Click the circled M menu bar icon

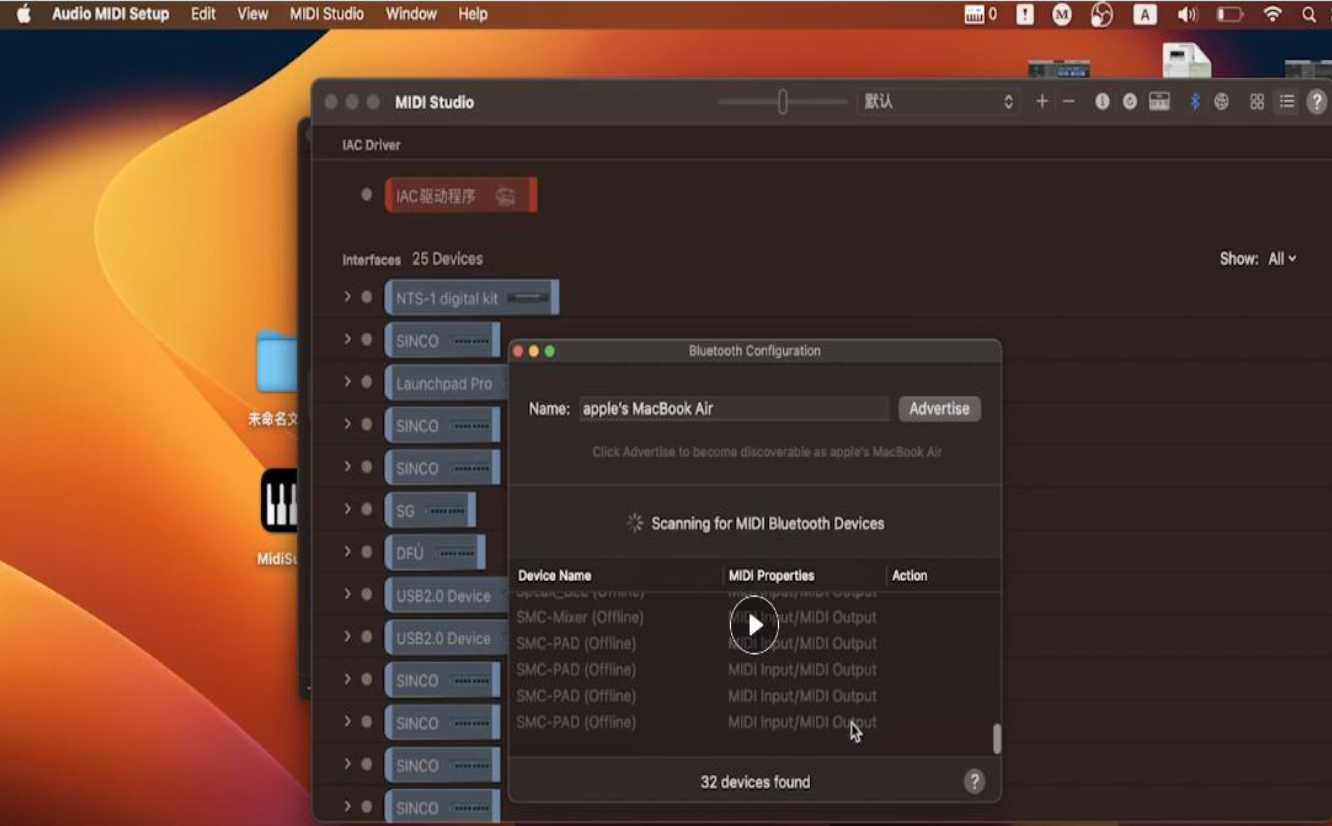coord(1062,14)
